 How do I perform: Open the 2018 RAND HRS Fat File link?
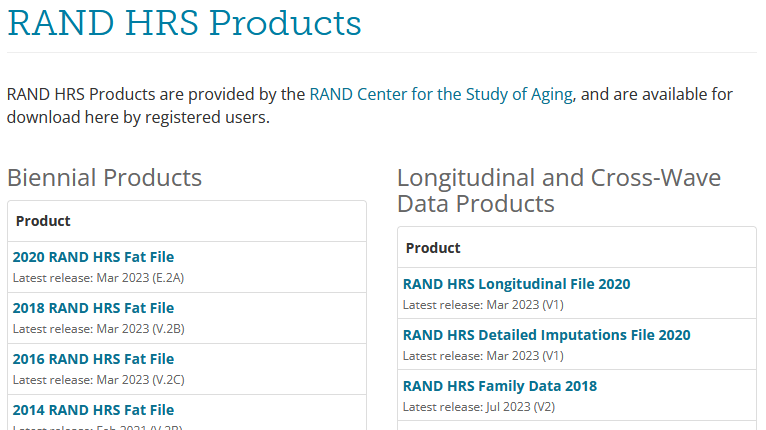(x=93, y=308)
